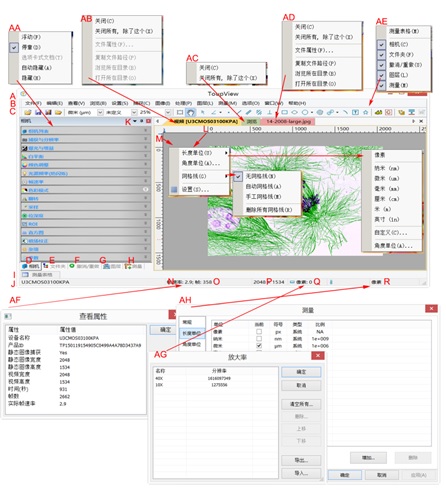This screenshot has height=491, width=446.
Task: Check the 像素 px row checkbox in the 测量 dialog
Action: (259, 332)
